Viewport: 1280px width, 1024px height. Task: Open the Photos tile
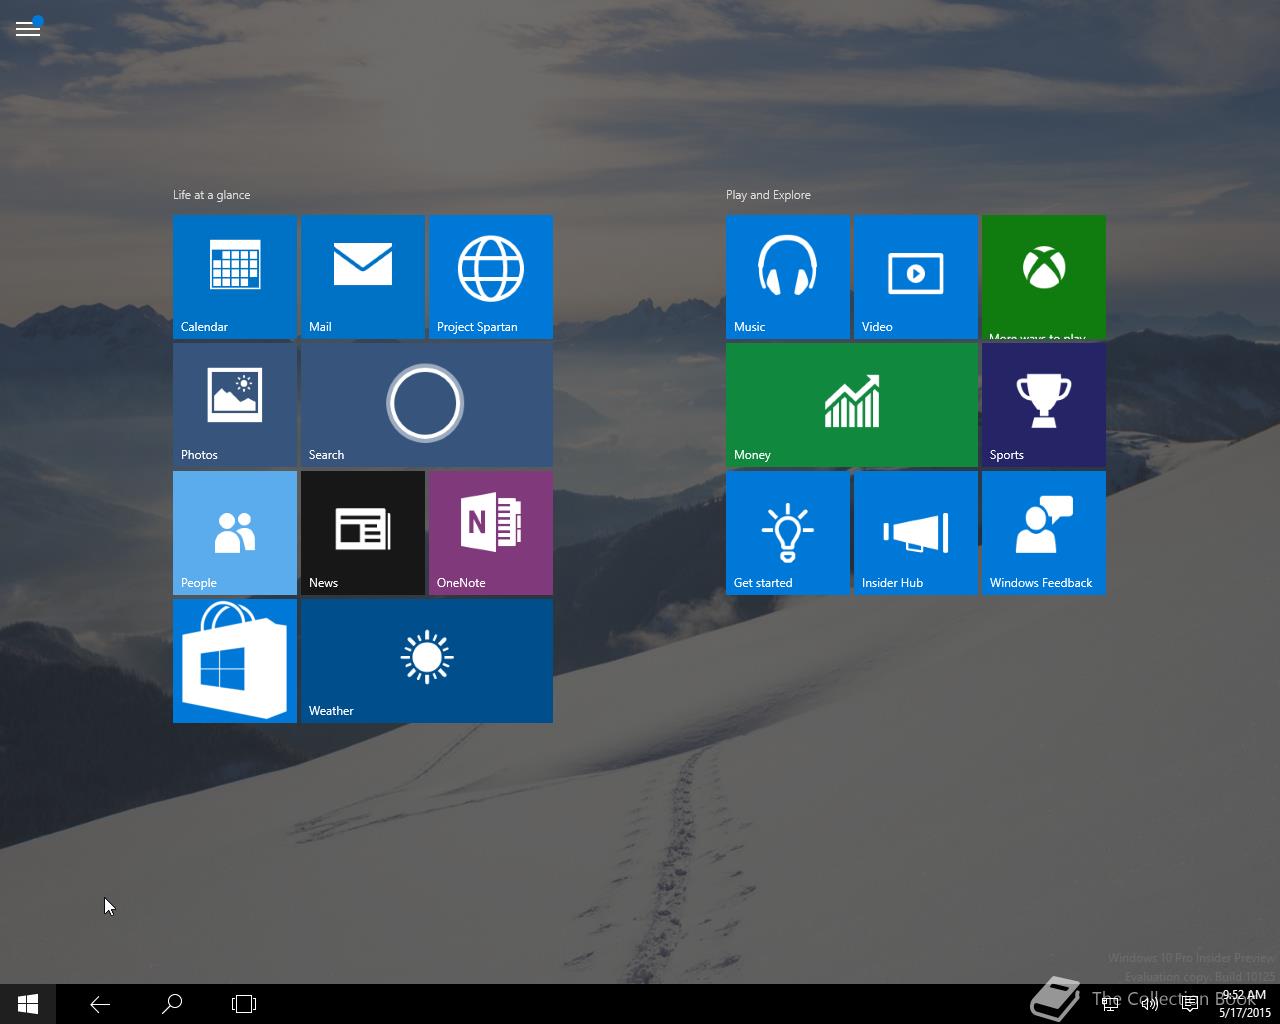point(235,405)
